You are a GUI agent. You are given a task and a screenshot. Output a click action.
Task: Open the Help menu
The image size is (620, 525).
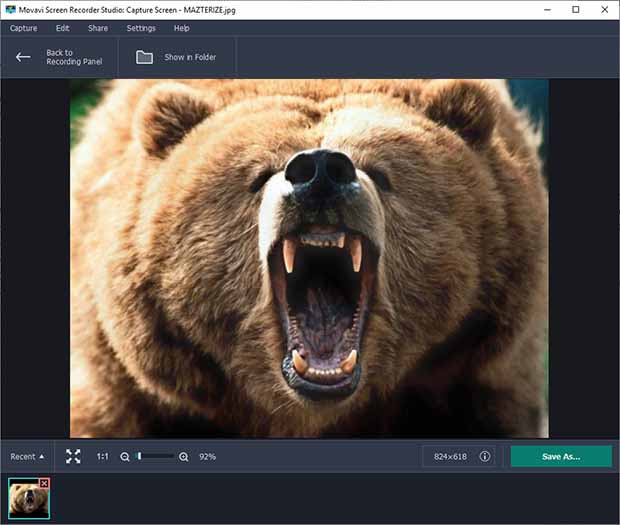click(x=181, y=28)
